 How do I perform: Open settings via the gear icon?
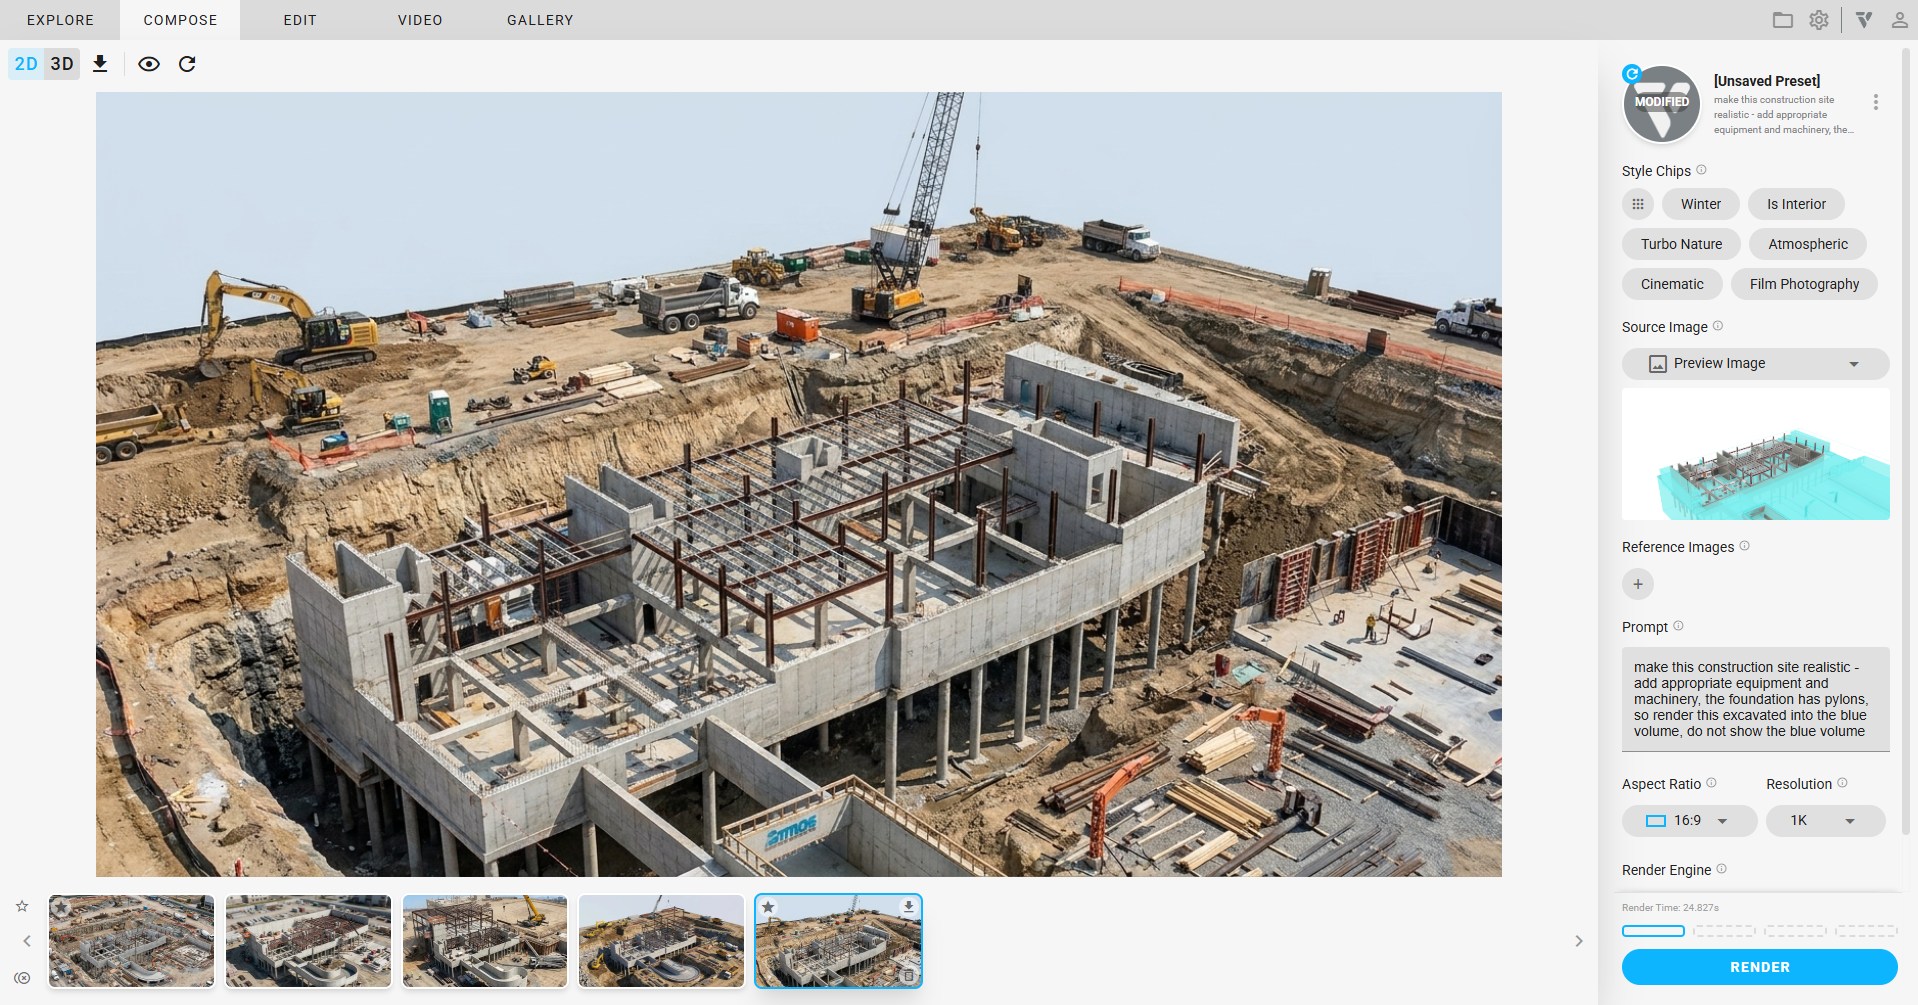coord(1819,20)
